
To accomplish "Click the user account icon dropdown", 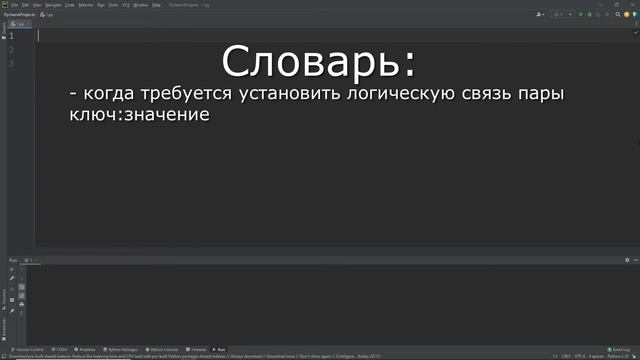I will point(540,14).
